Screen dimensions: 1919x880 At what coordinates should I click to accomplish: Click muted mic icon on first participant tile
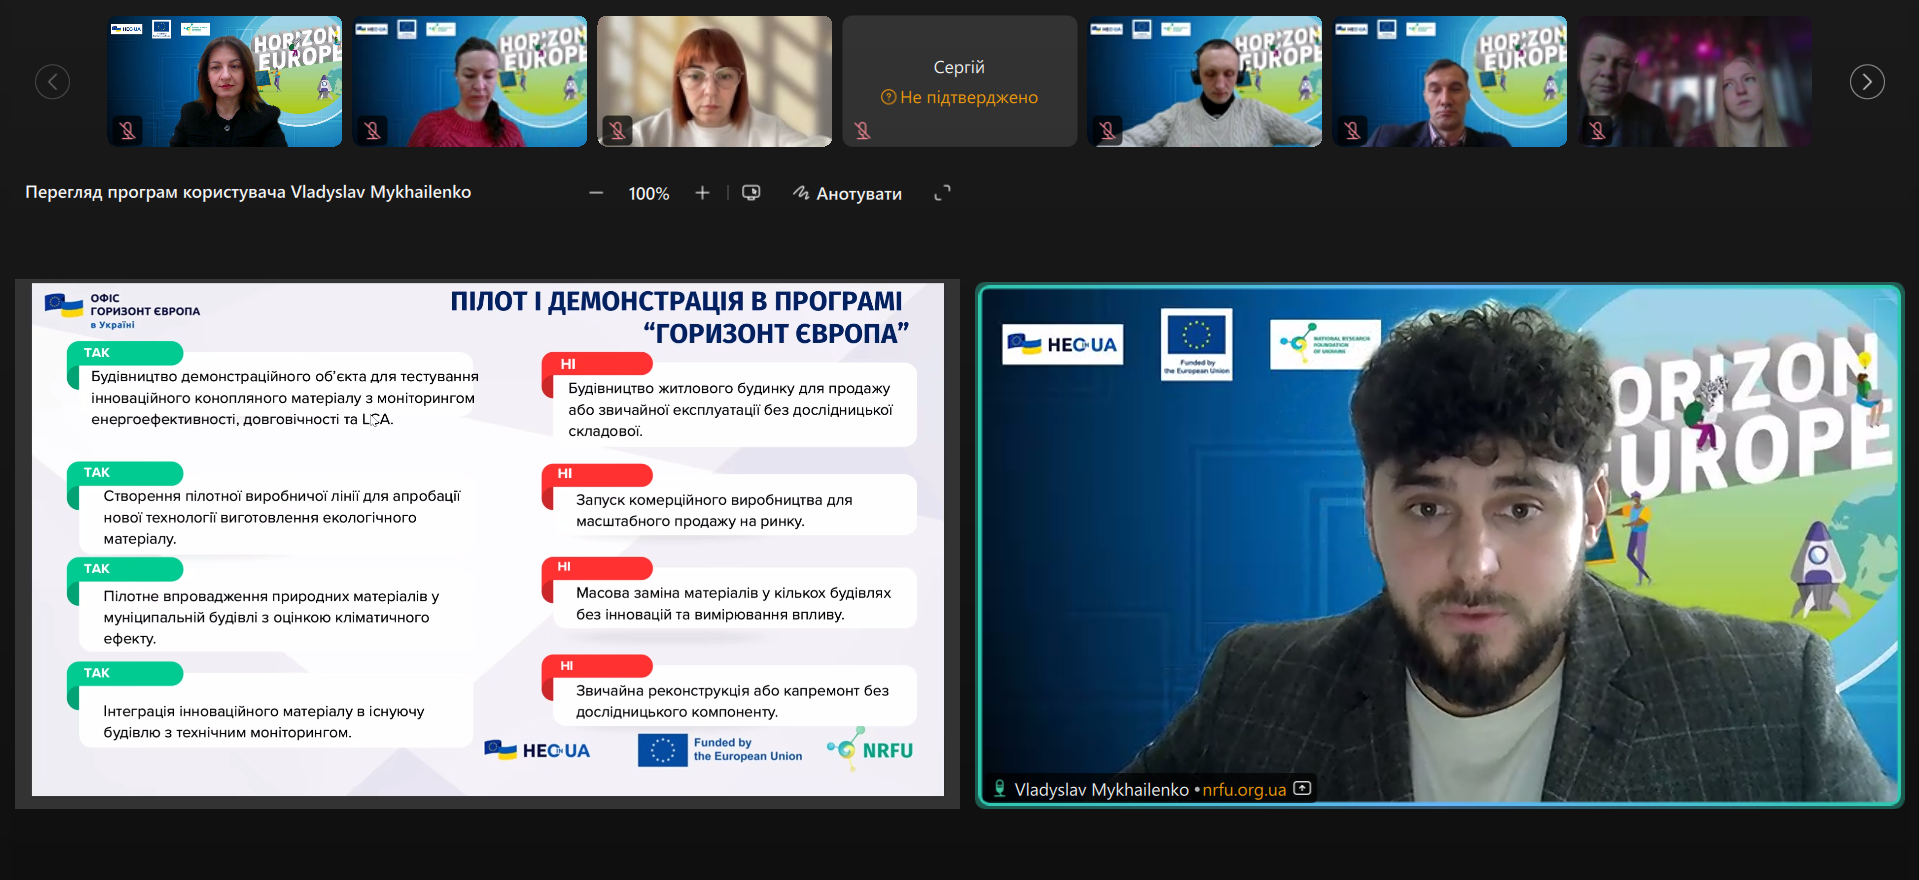(127, 130)
